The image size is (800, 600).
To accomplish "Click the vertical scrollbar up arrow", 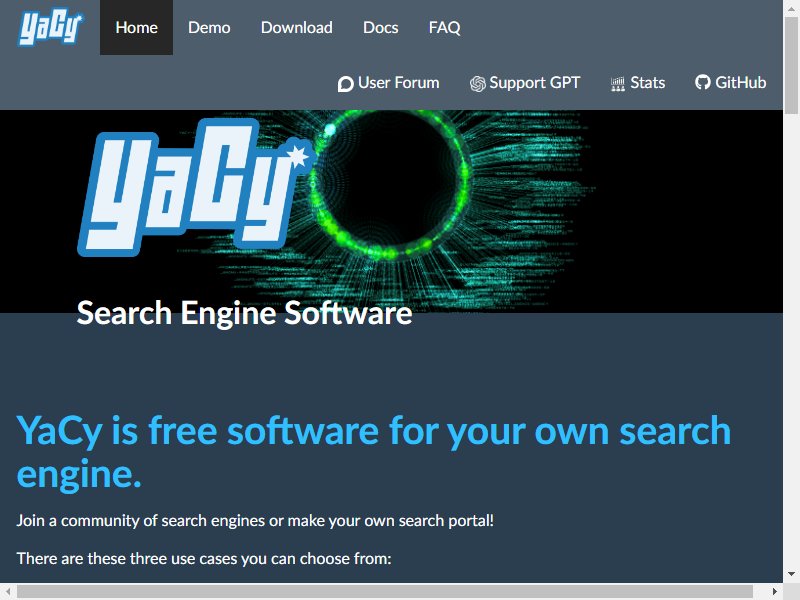I will 791,8.
